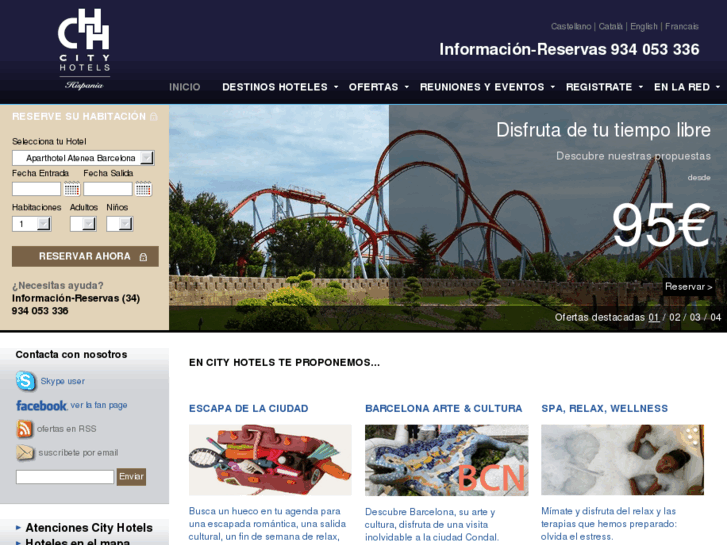
Task: Select featured offer 01
Action: point(654,317)
